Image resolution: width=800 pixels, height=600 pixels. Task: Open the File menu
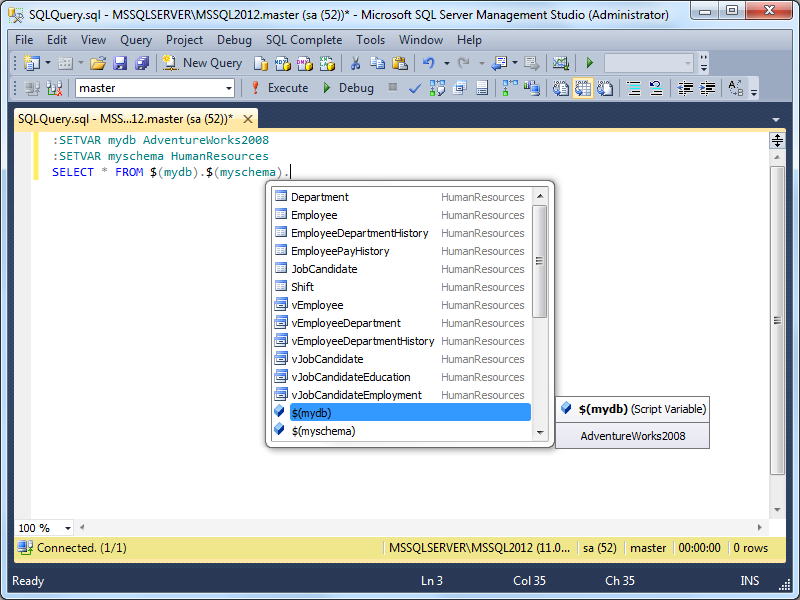tap(24, 40)
